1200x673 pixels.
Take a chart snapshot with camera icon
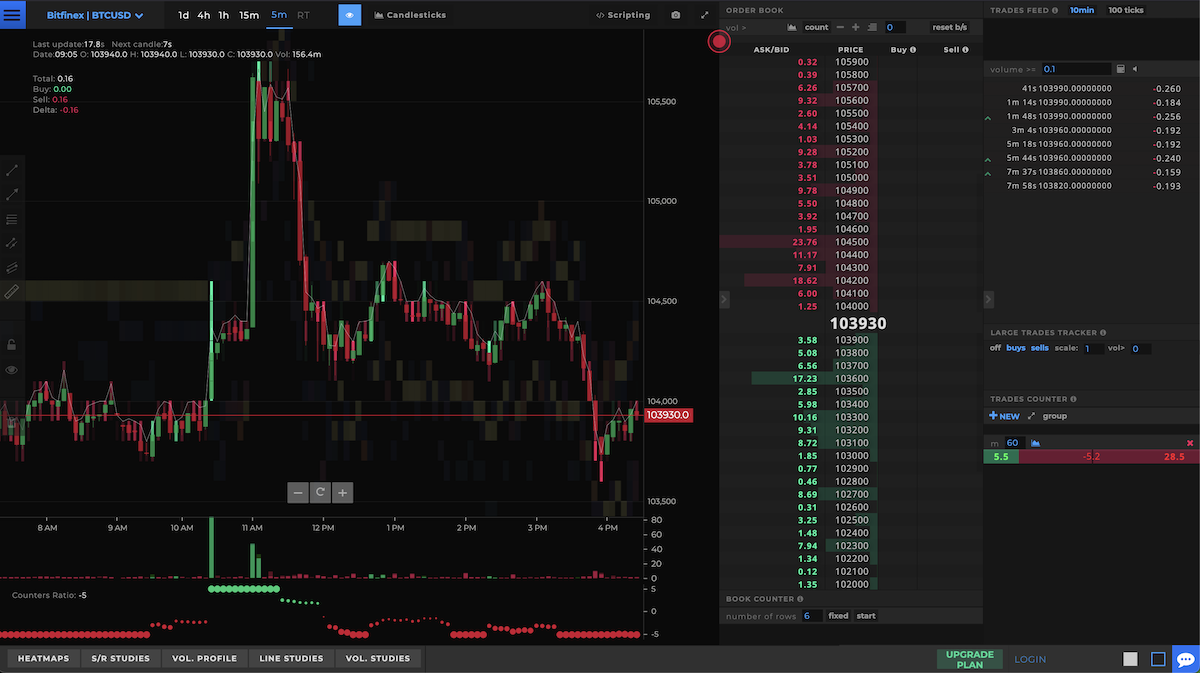[x=676, y=15]
